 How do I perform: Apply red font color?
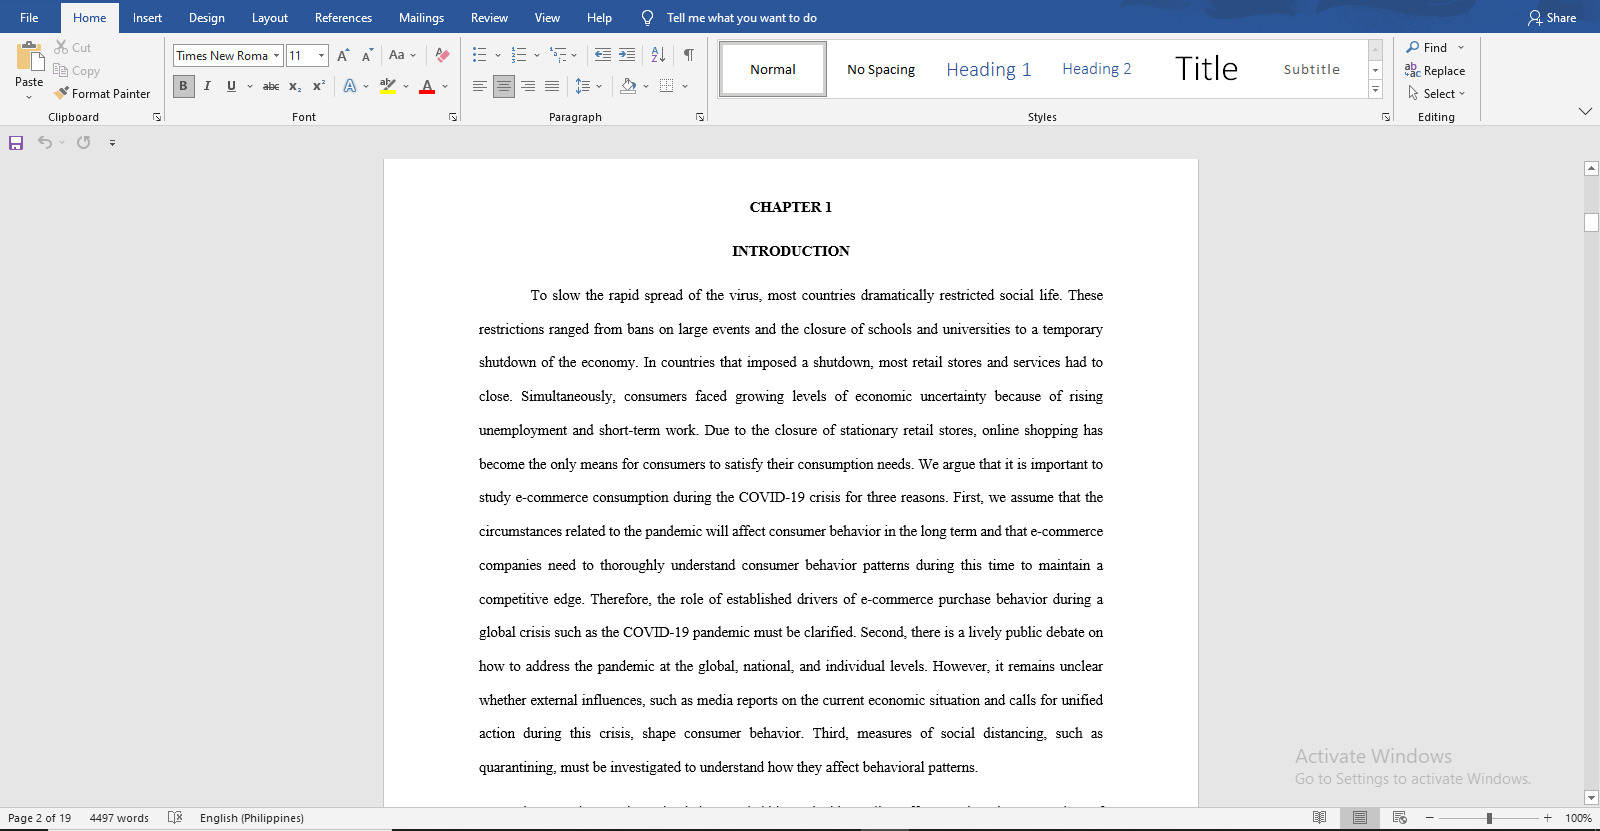427,86
